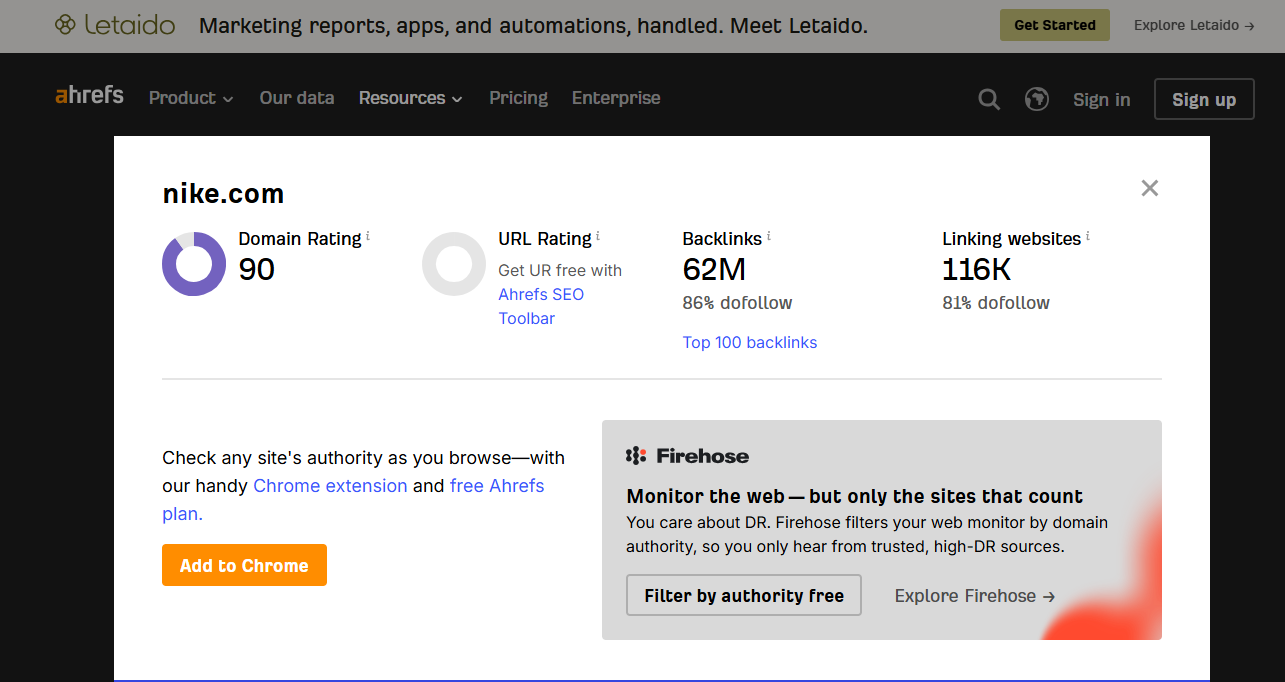Click the Domain Rating value 90
The width and height of the screenshot is (1285, 682).
point(257,269)
